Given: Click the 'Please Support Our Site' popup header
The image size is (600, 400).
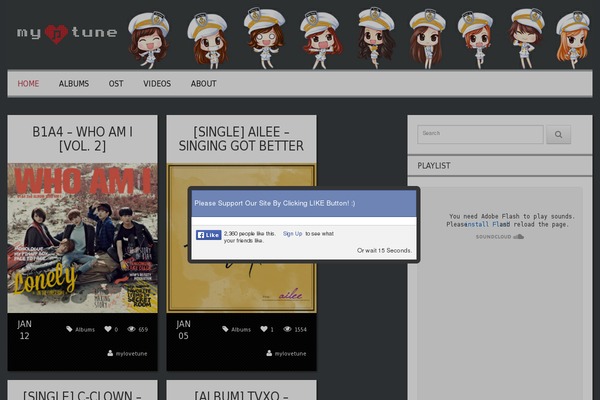Looking at the screenshot, I should (x=304, y=203).
